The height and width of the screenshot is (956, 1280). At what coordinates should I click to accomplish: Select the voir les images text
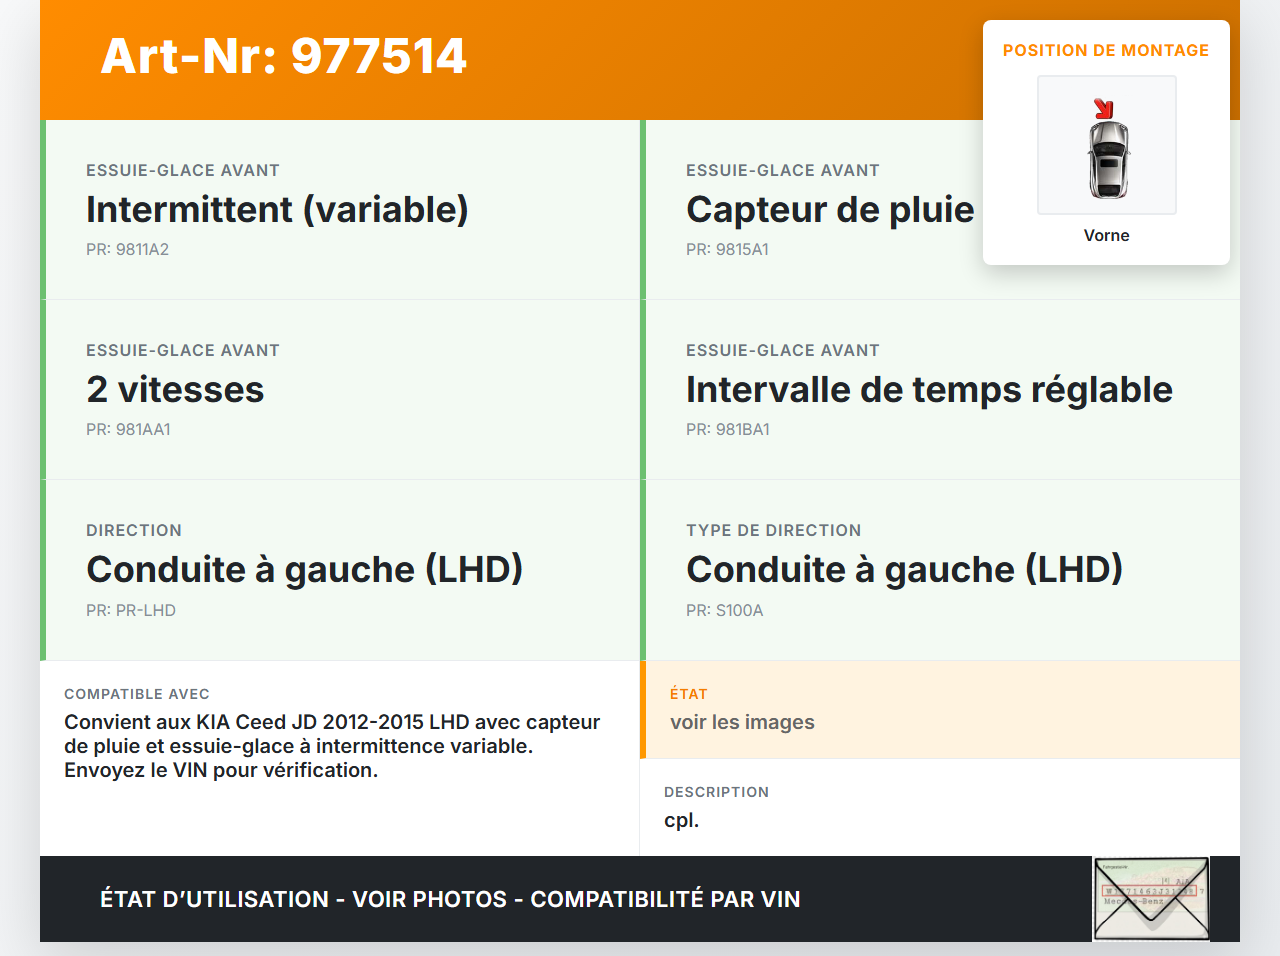tap(742, 722)
